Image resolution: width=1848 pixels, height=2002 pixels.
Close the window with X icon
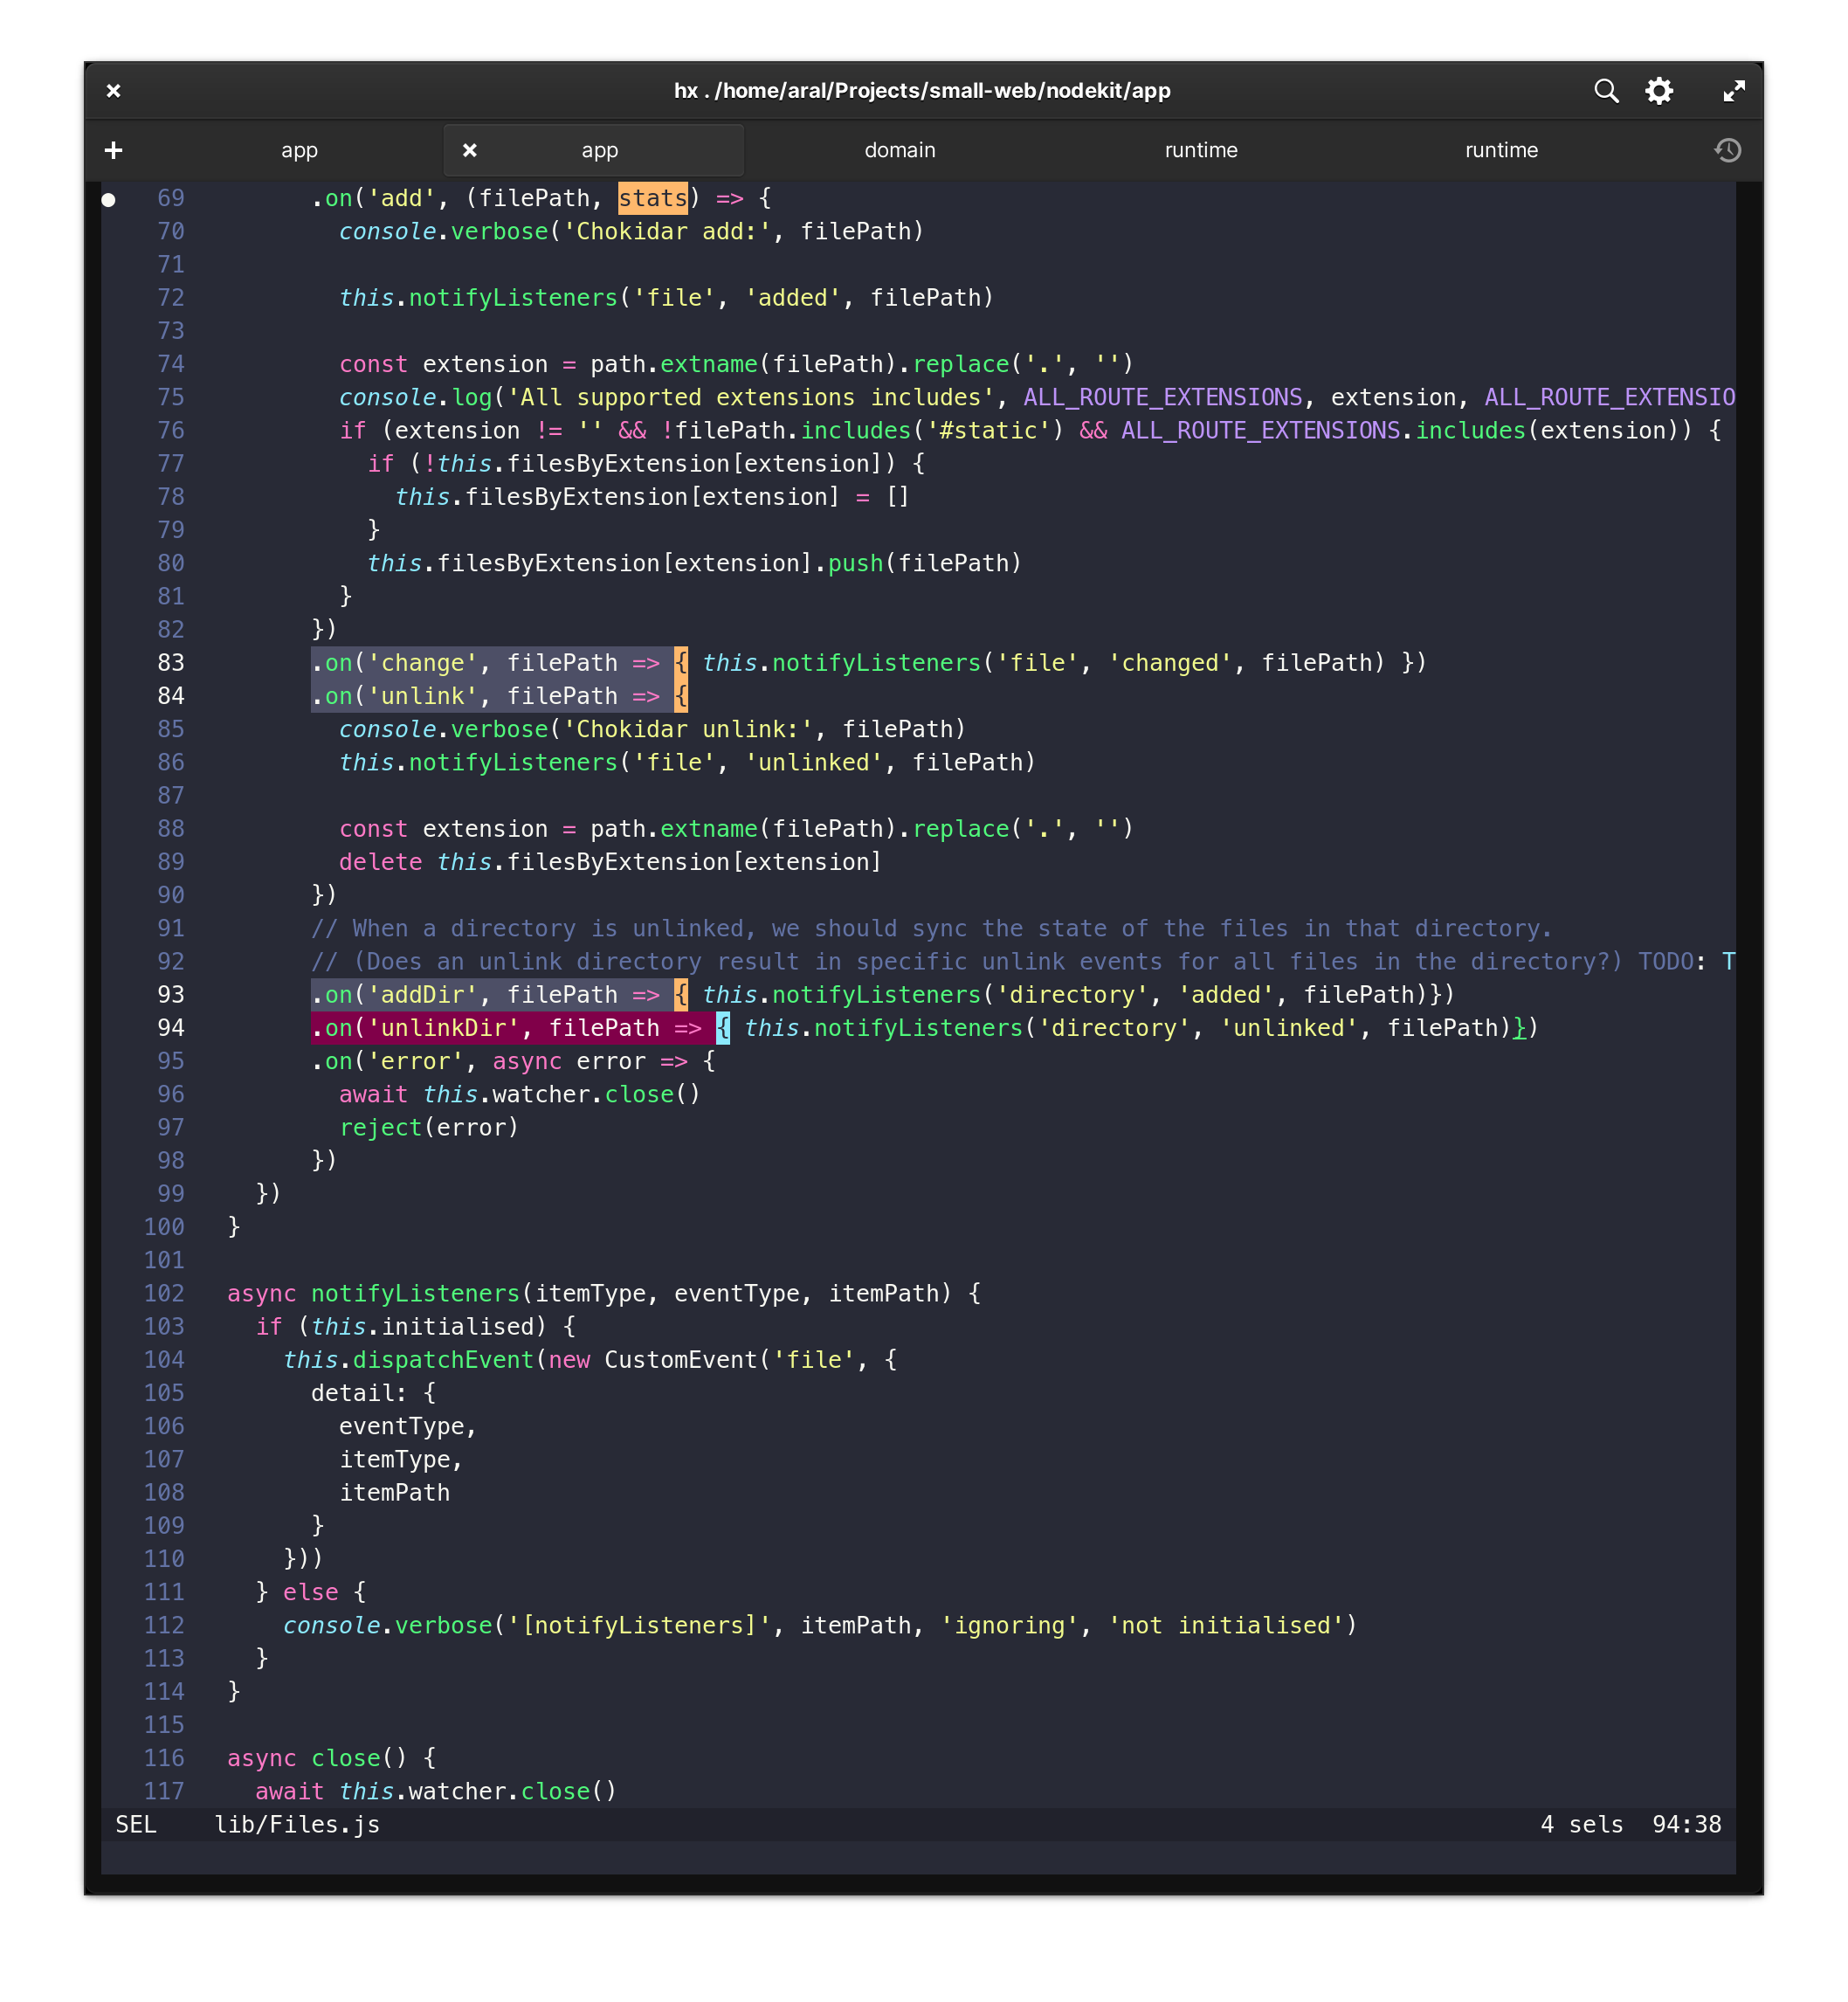point(113,91)
